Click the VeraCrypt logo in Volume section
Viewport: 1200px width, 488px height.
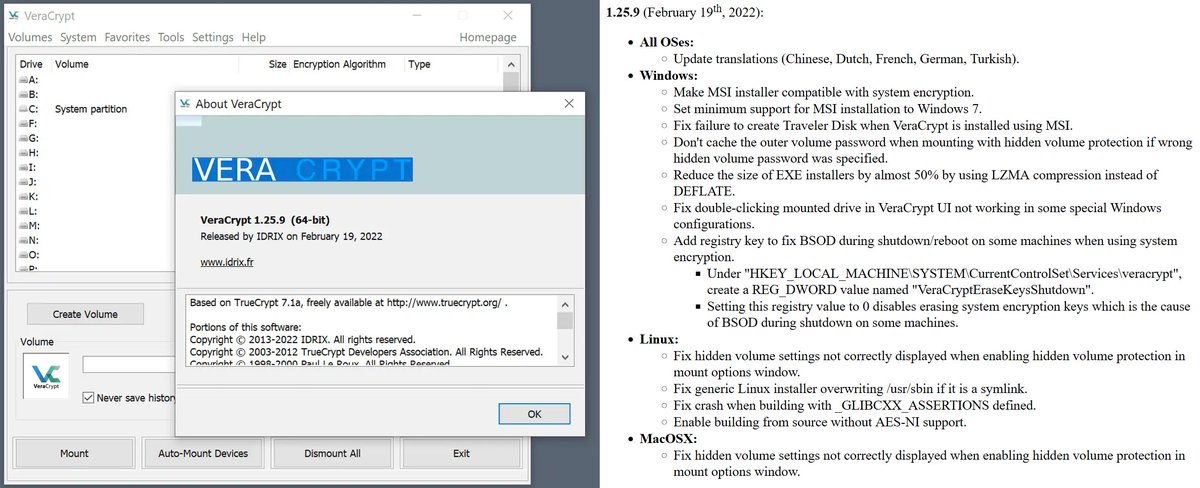click(46, 376)
